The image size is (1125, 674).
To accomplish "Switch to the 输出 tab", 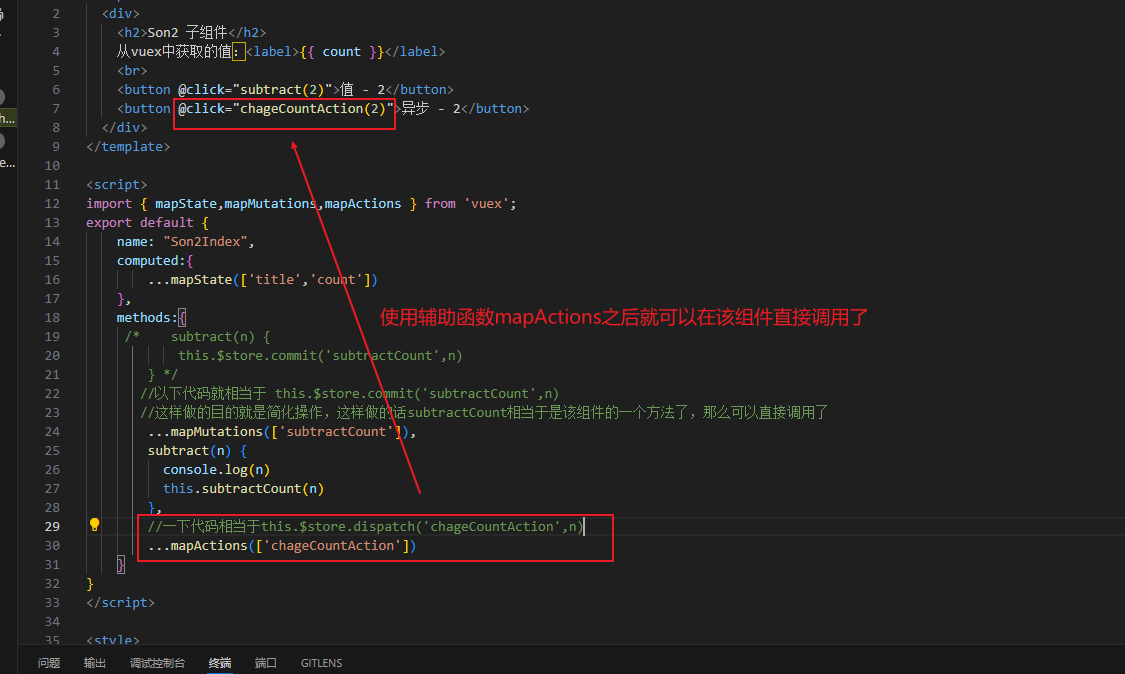I will 95,663.
